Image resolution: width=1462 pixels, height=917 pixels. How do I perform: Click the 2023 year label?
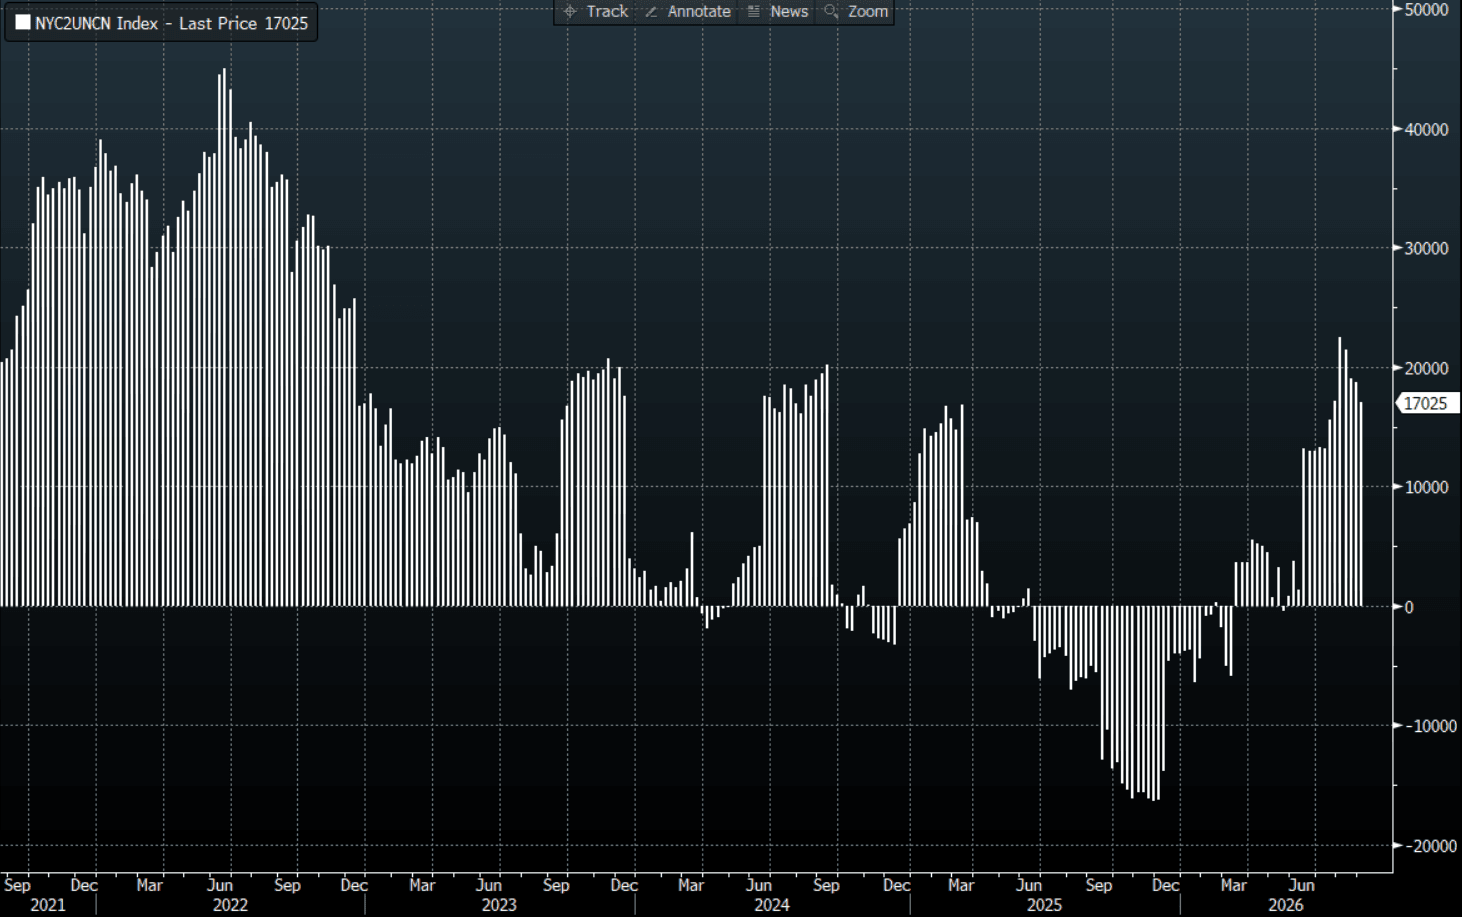coord(499,905)
